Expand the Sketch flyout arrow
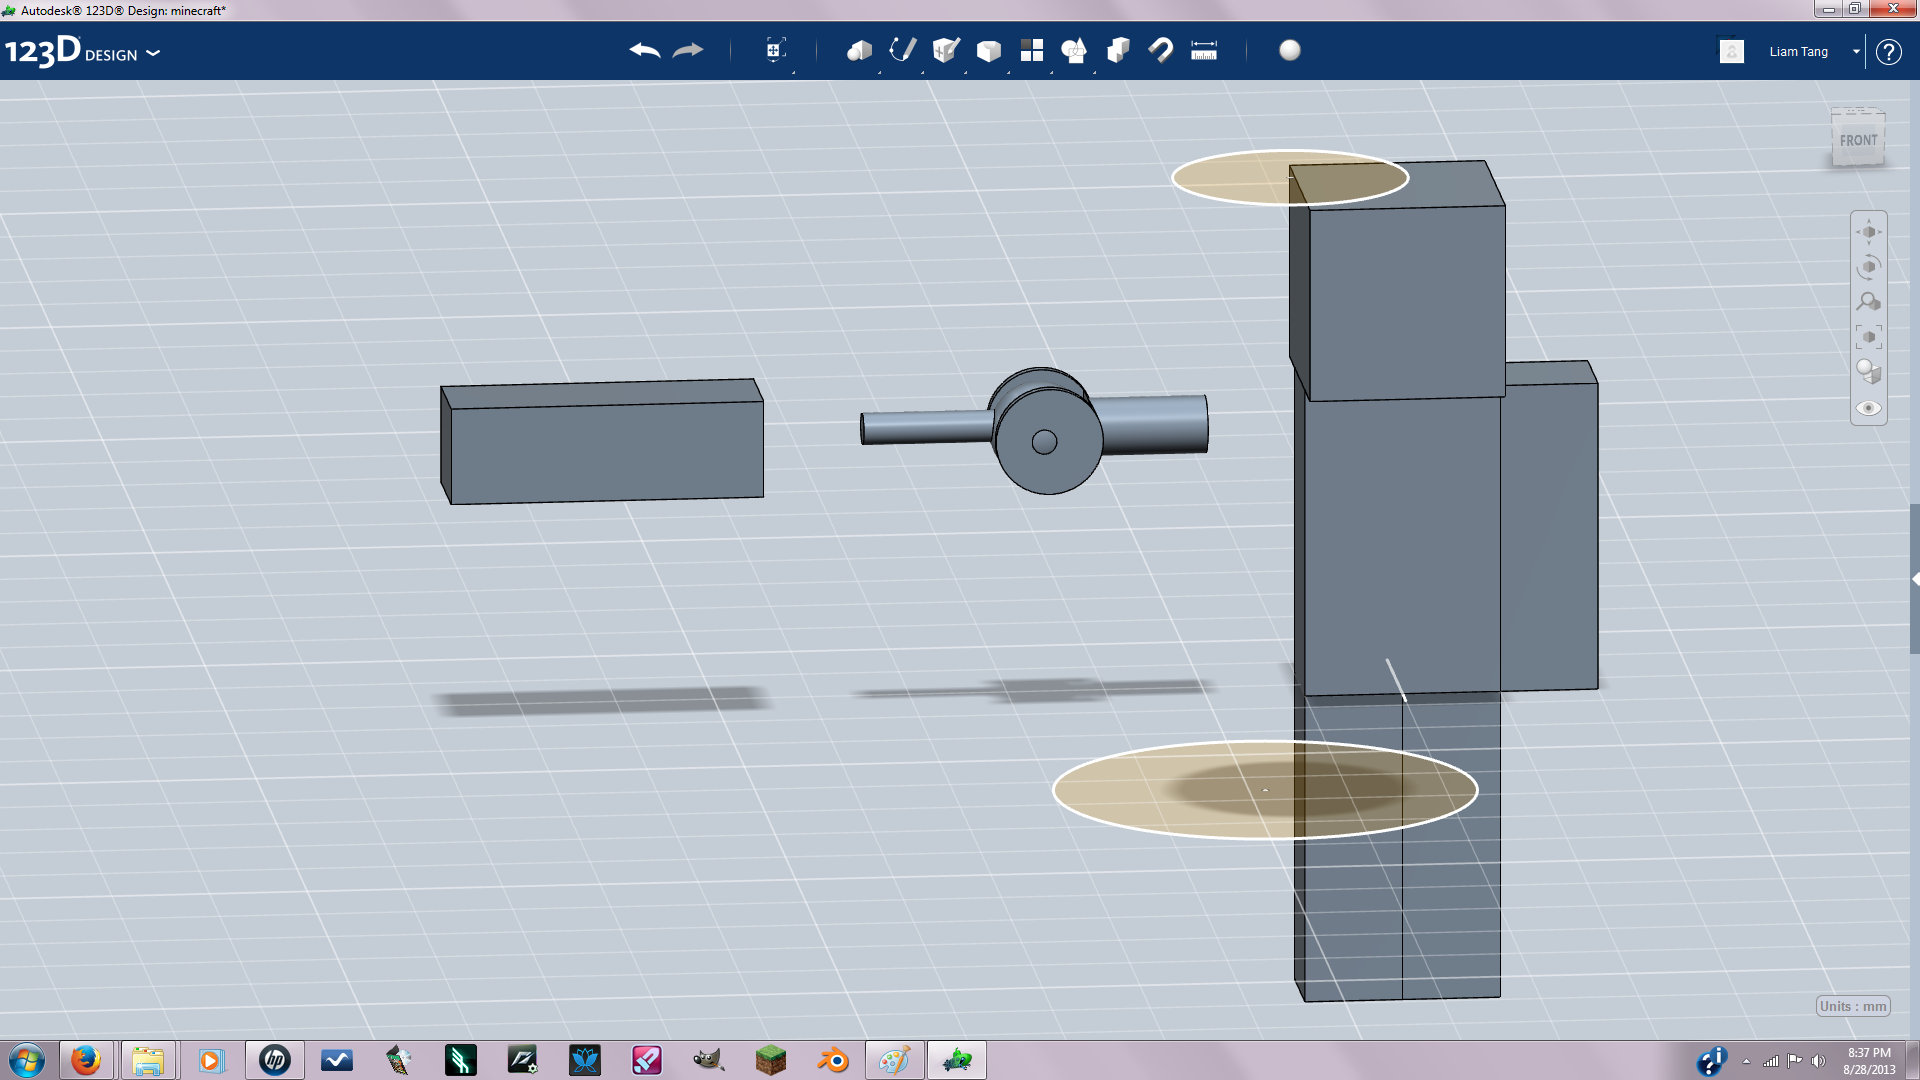1920x1080 pixels. pyautogui.click(x=923, y=72)
